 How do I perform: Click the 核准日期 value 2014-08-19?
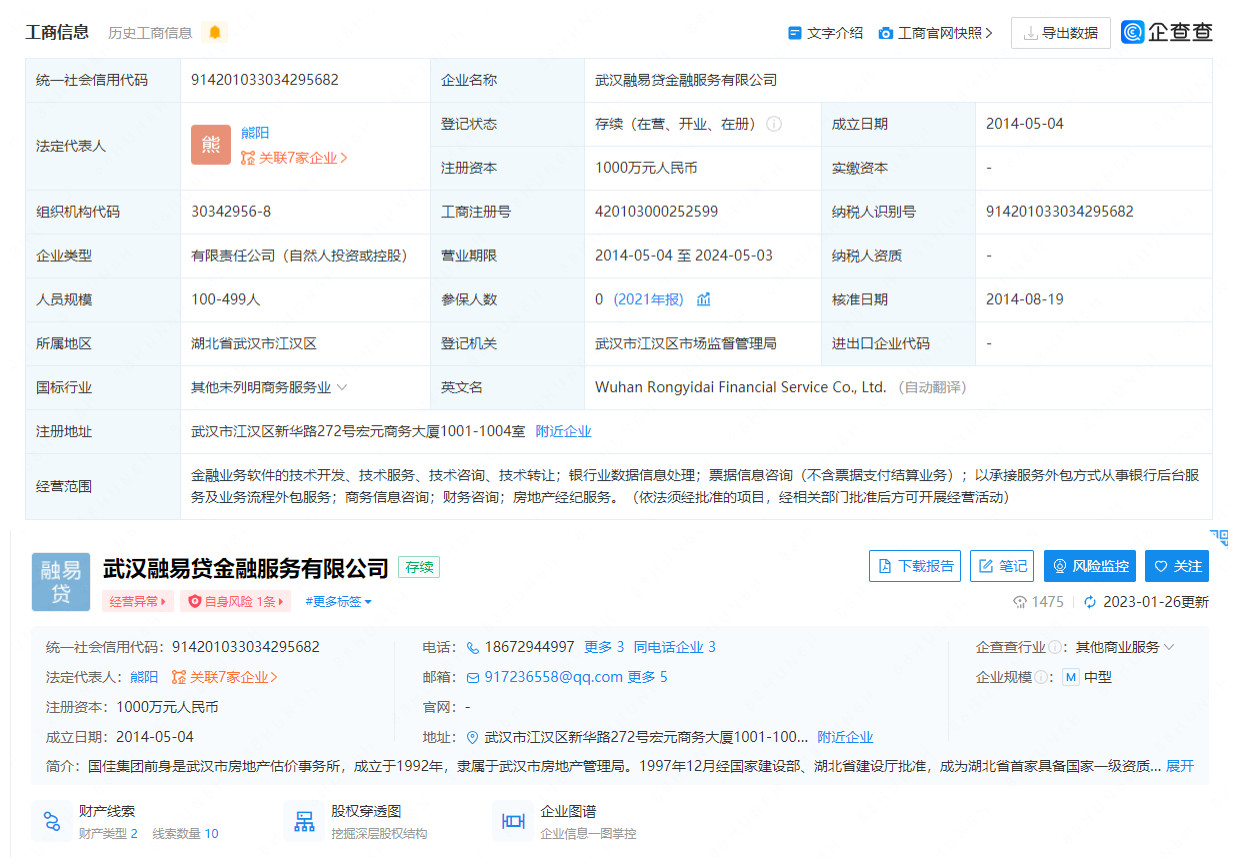[x=1025, y=299]
